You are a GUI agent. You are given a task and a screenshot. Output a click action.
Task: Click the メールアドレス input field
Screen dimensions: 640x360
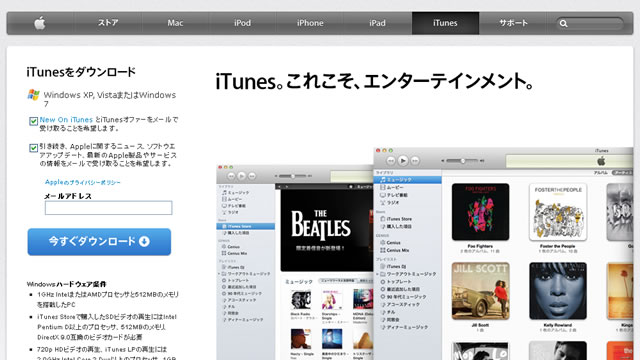tap(109, 208)
